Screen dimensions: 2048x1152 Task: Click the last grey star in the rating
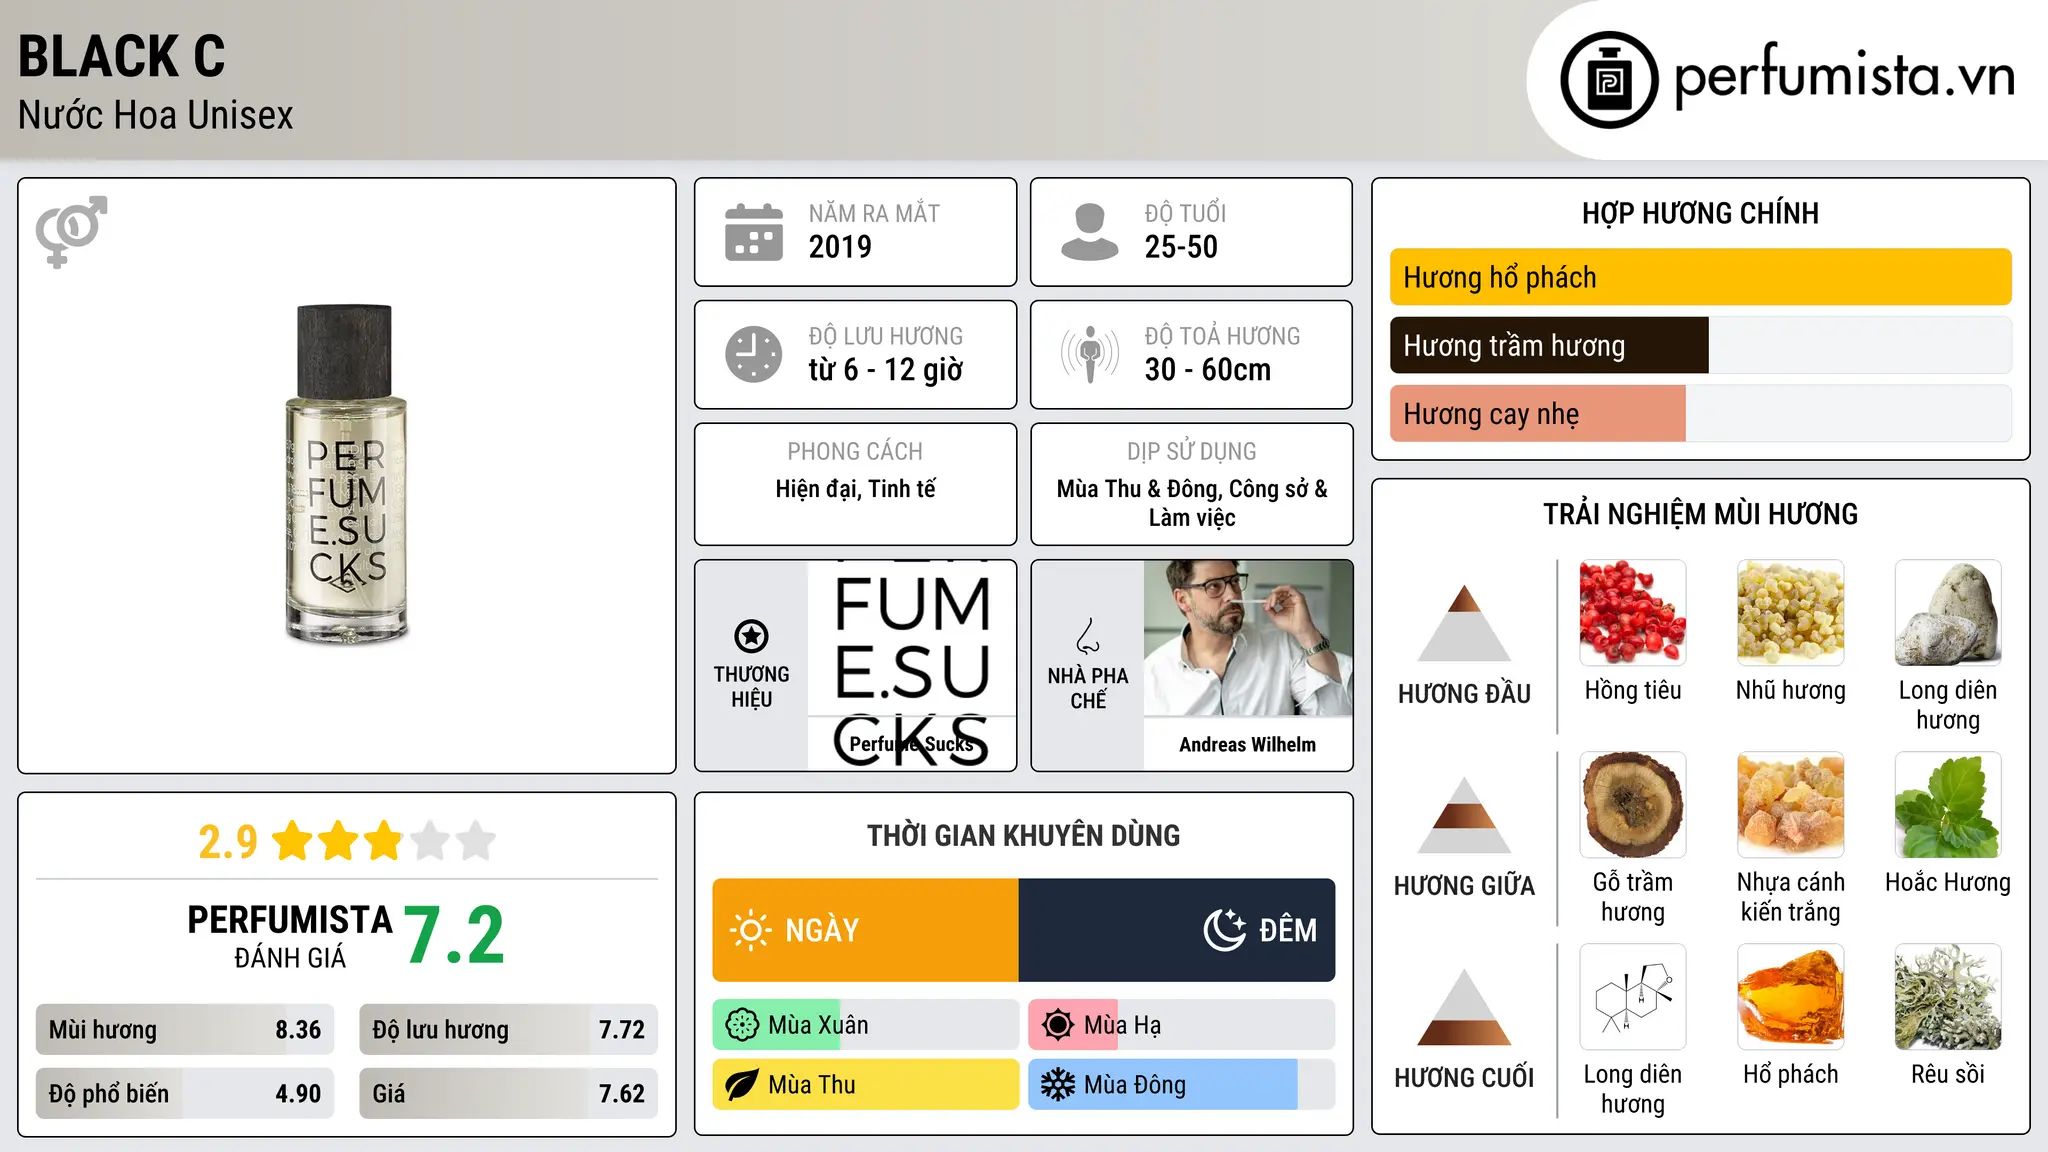point(476,841)
